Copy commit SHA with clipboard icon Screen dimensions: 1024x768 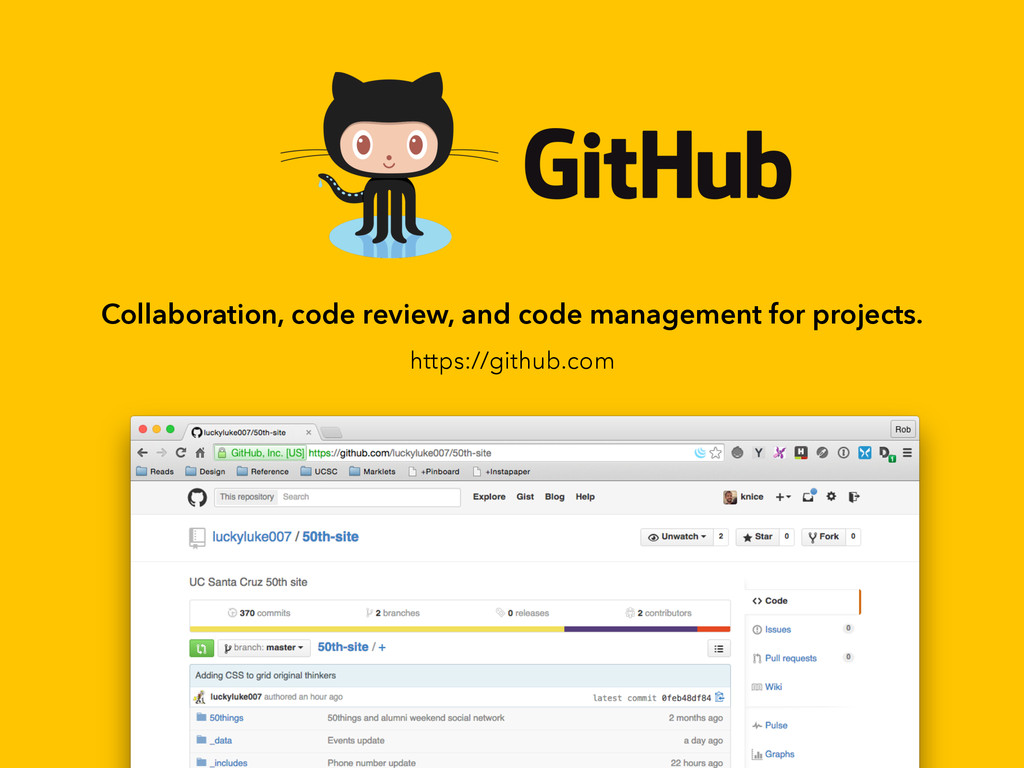pyautogui.click(x=720, y=697)
